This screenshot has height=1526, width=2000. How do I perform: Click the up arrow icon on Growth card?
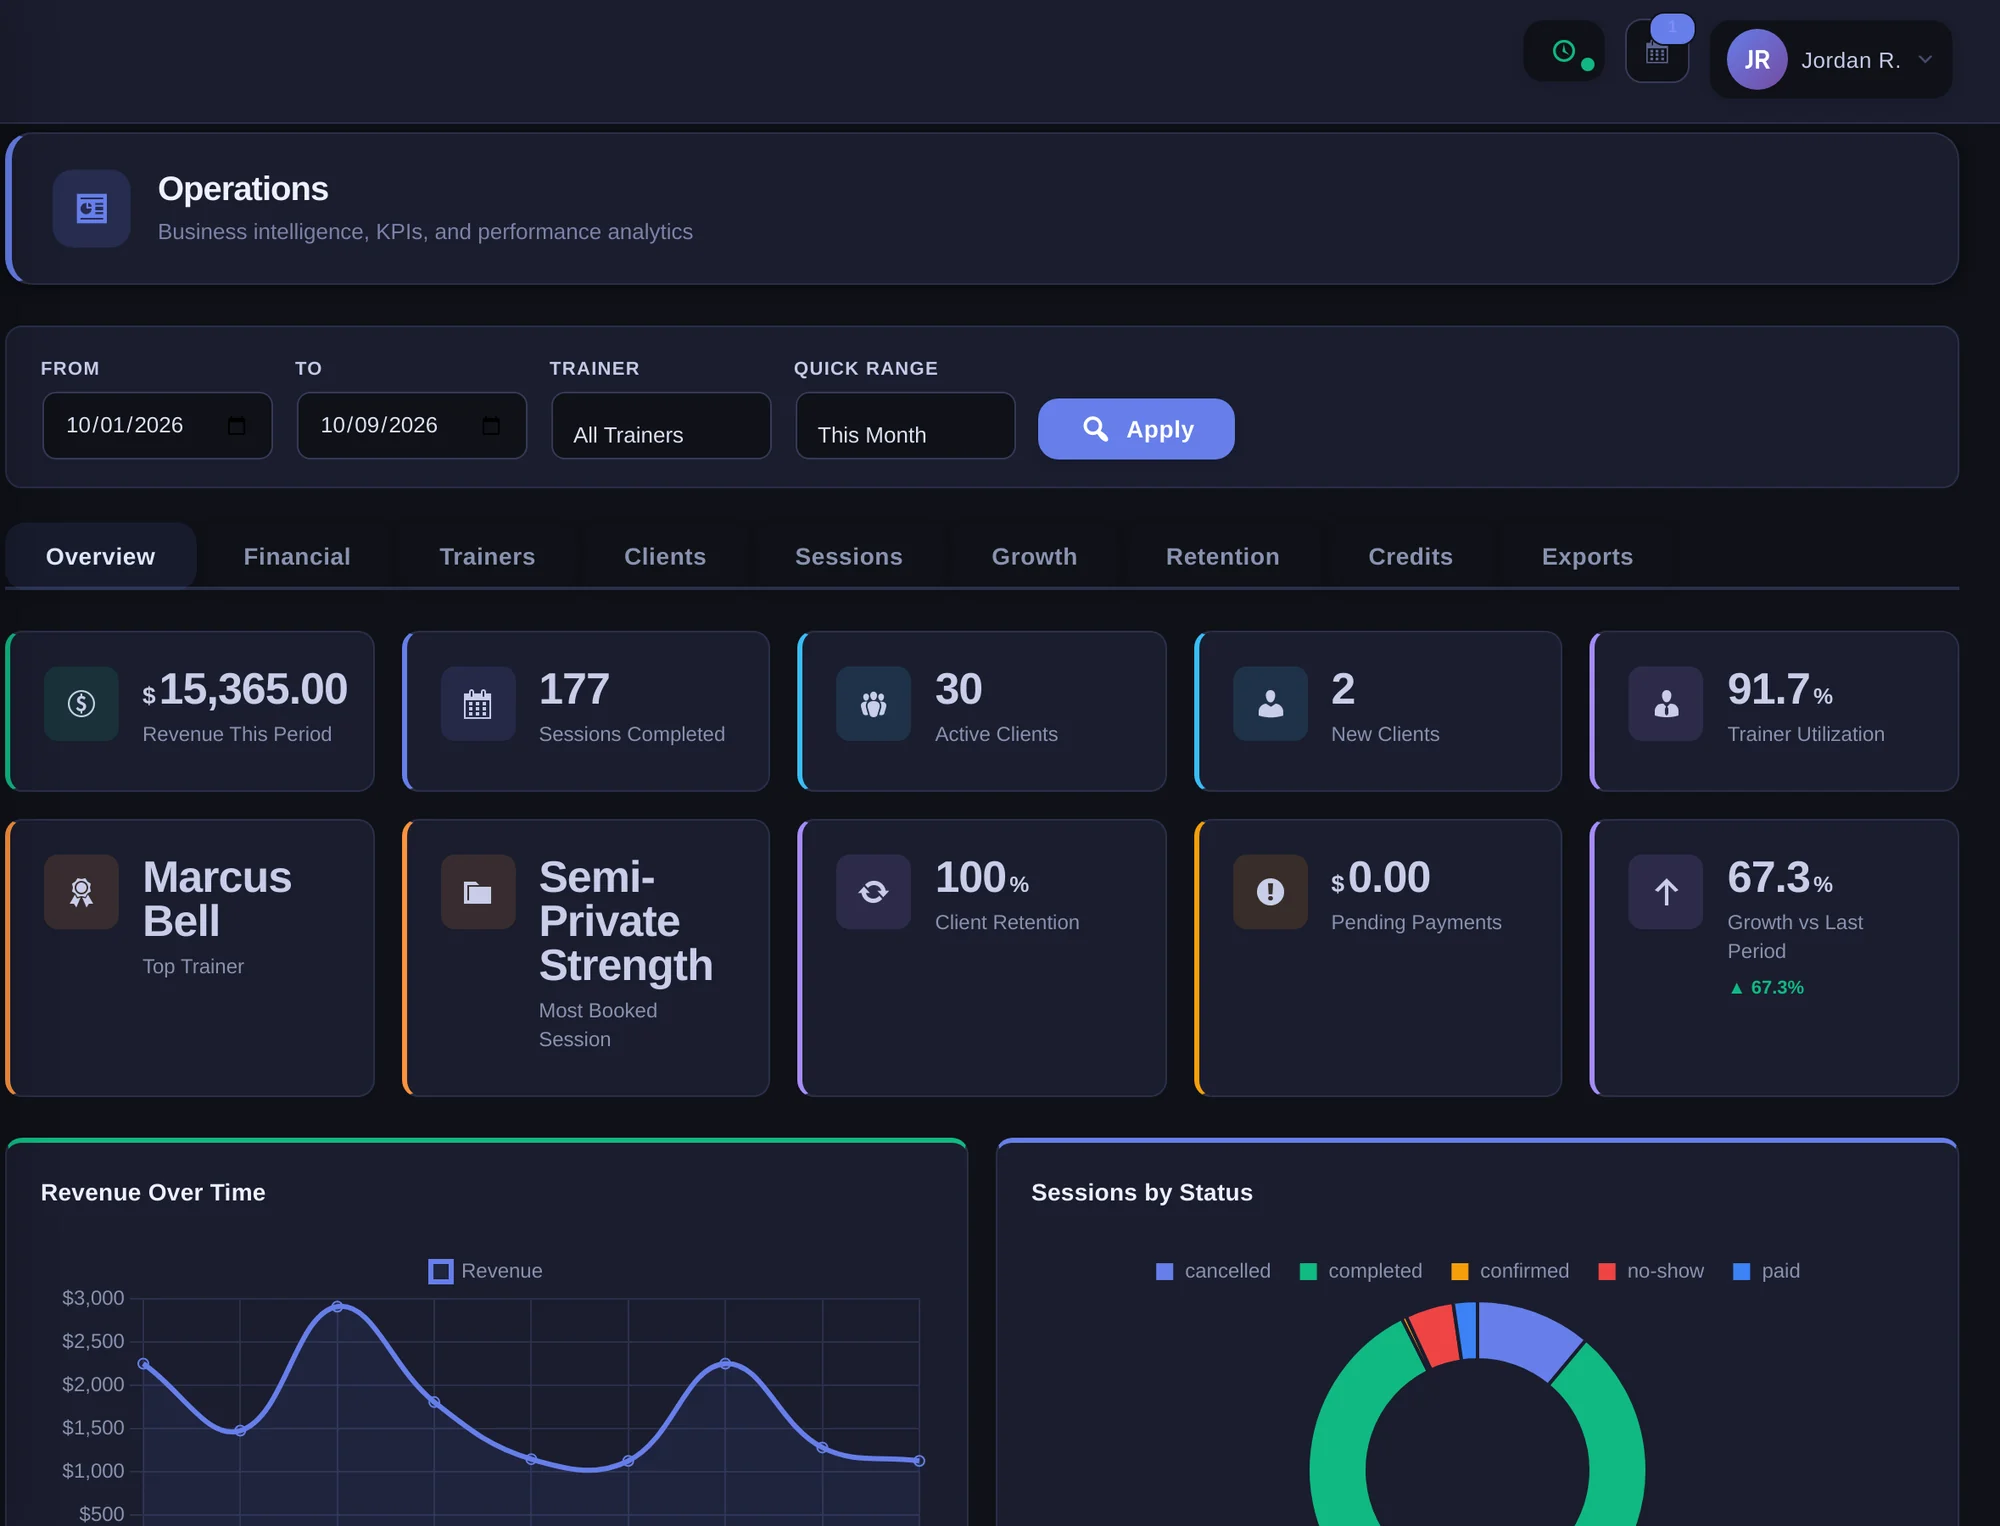[x=1666, y=892]
